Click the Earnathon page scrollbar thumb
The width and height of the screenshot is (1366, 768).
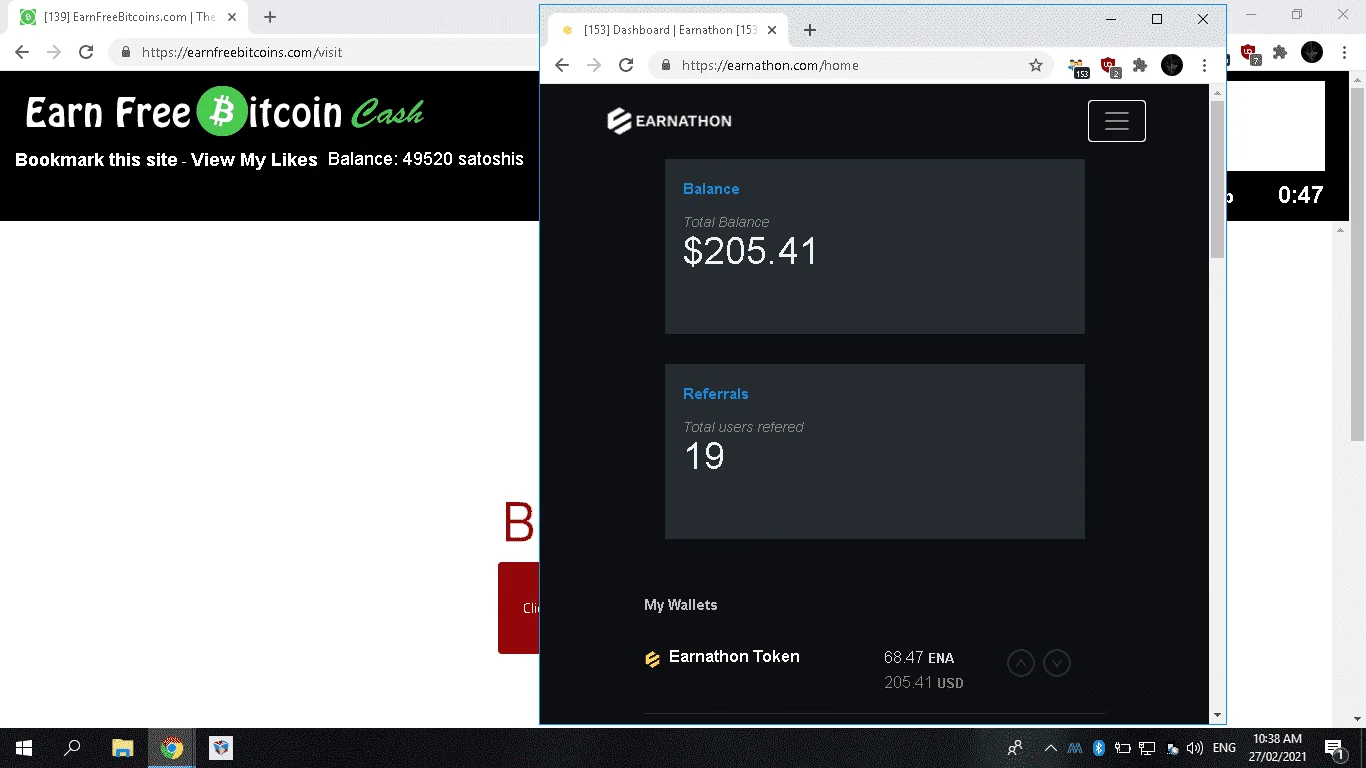(x=1217, y=180)
